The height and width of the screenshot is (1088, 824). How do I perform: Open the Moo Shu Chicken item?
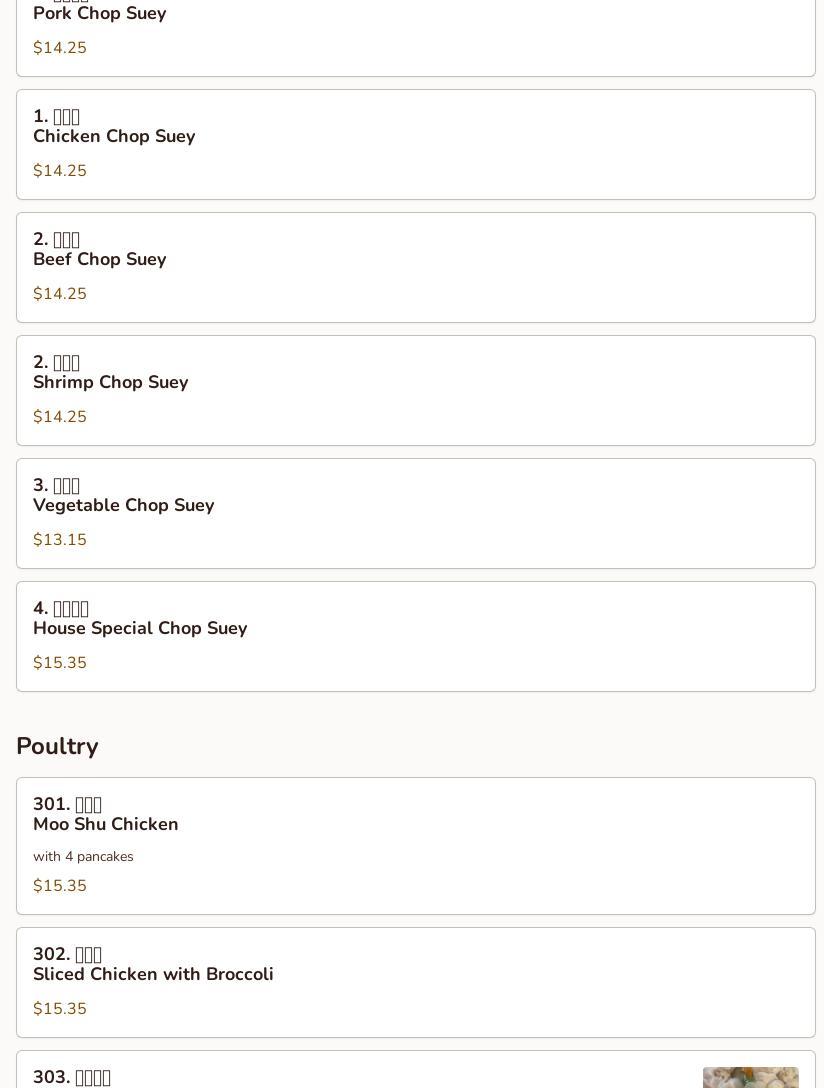(106, 824)
